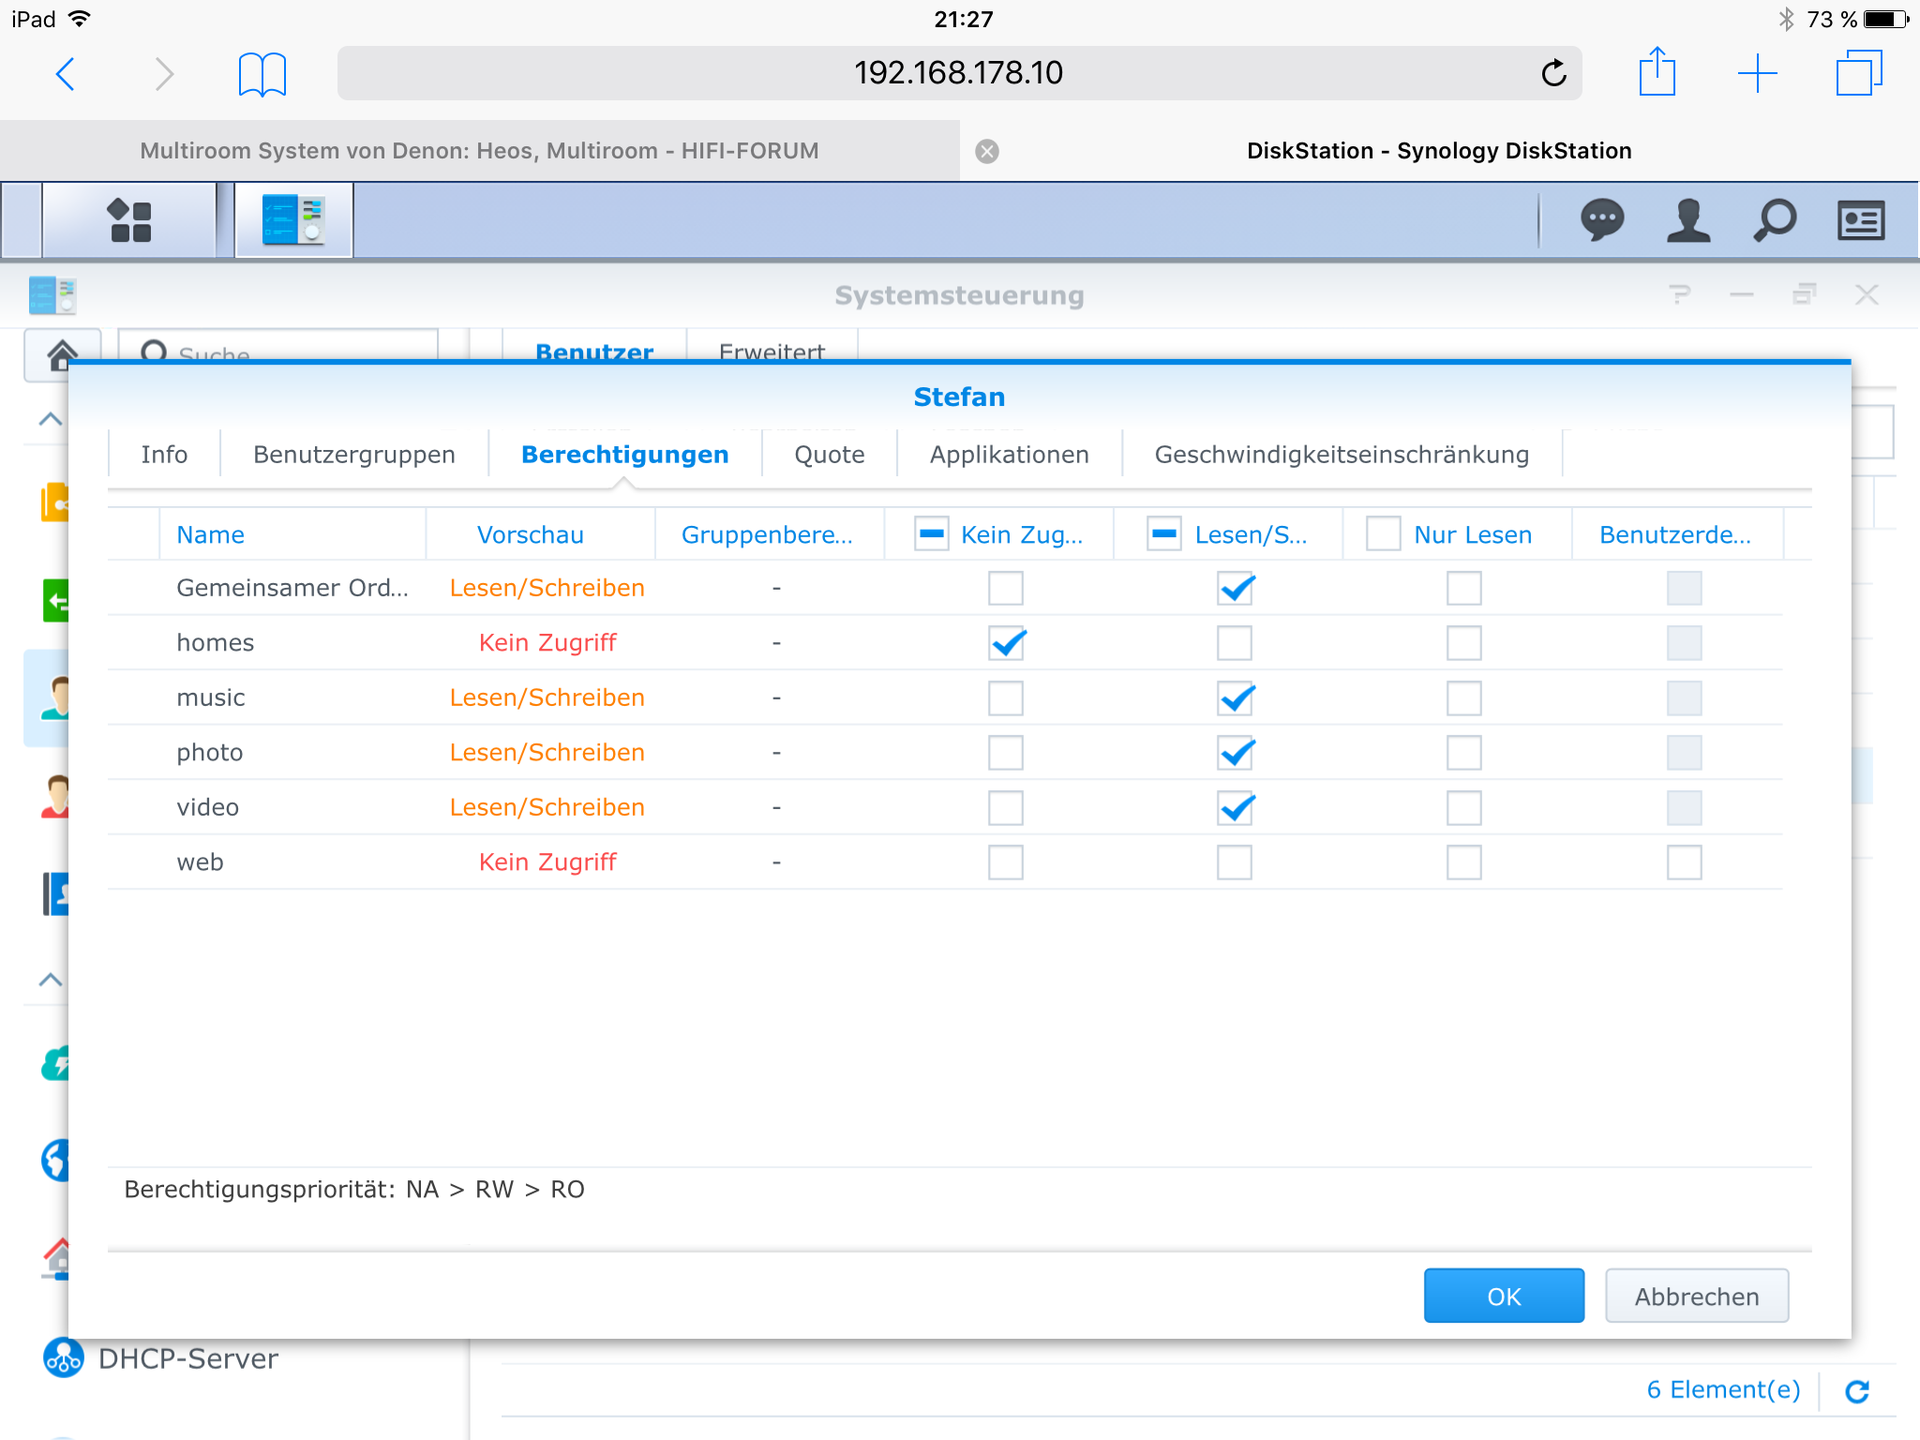Viewport: 1920px width, 1440px height.
Task: Check Kein Zugriff for web folder
Action: [x=1005, y=862]
